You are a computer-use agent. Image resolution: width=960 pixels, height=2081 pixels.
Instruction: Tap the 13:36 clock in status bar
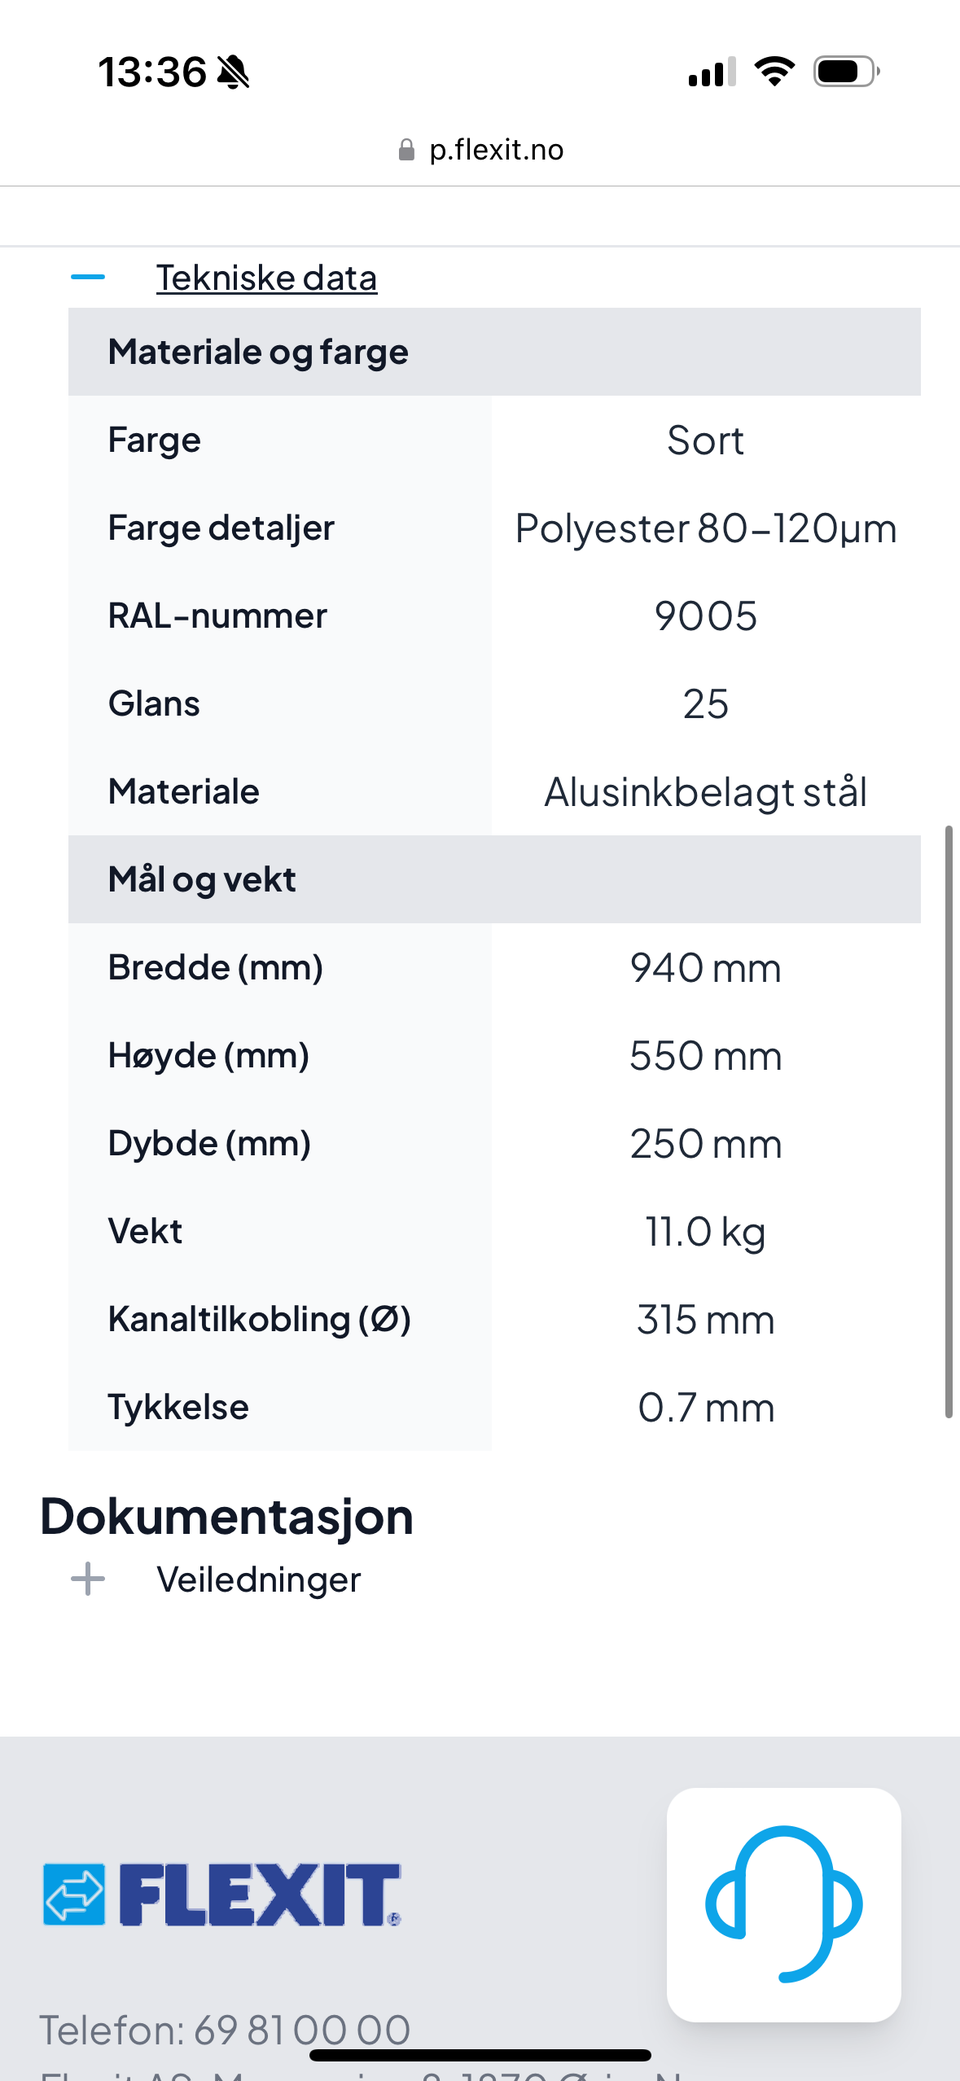152,72
